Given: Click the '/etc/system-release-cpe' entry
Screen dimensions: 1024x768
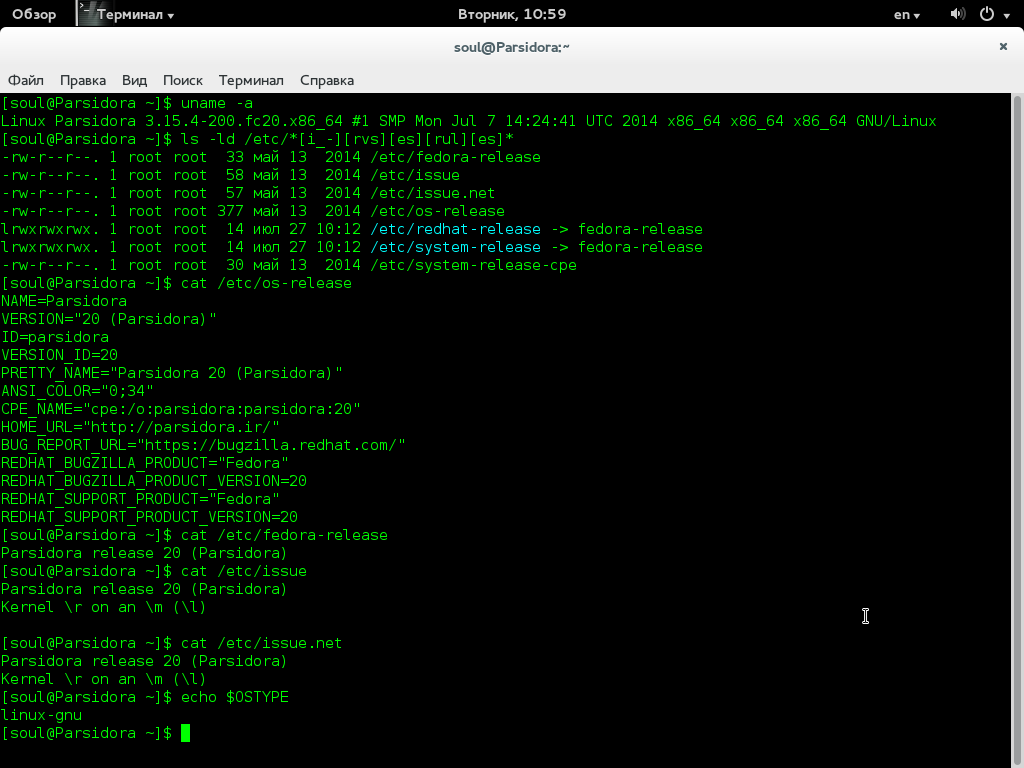Looking at the screenshot, I should coord(473,265).
